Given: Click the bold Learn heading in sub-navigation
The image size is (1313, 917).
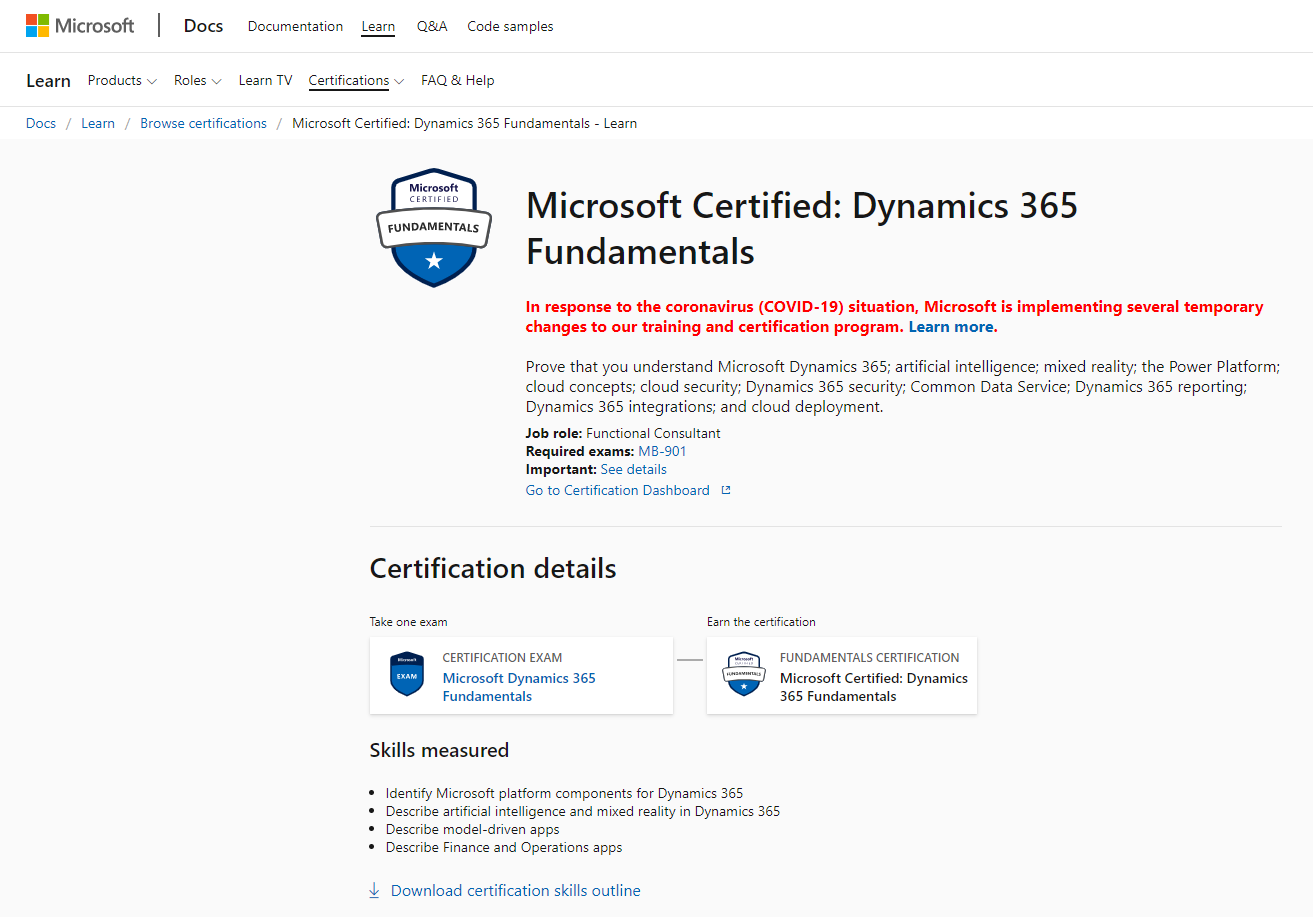Looking at the screenshot, I should (x=48, y=81).
